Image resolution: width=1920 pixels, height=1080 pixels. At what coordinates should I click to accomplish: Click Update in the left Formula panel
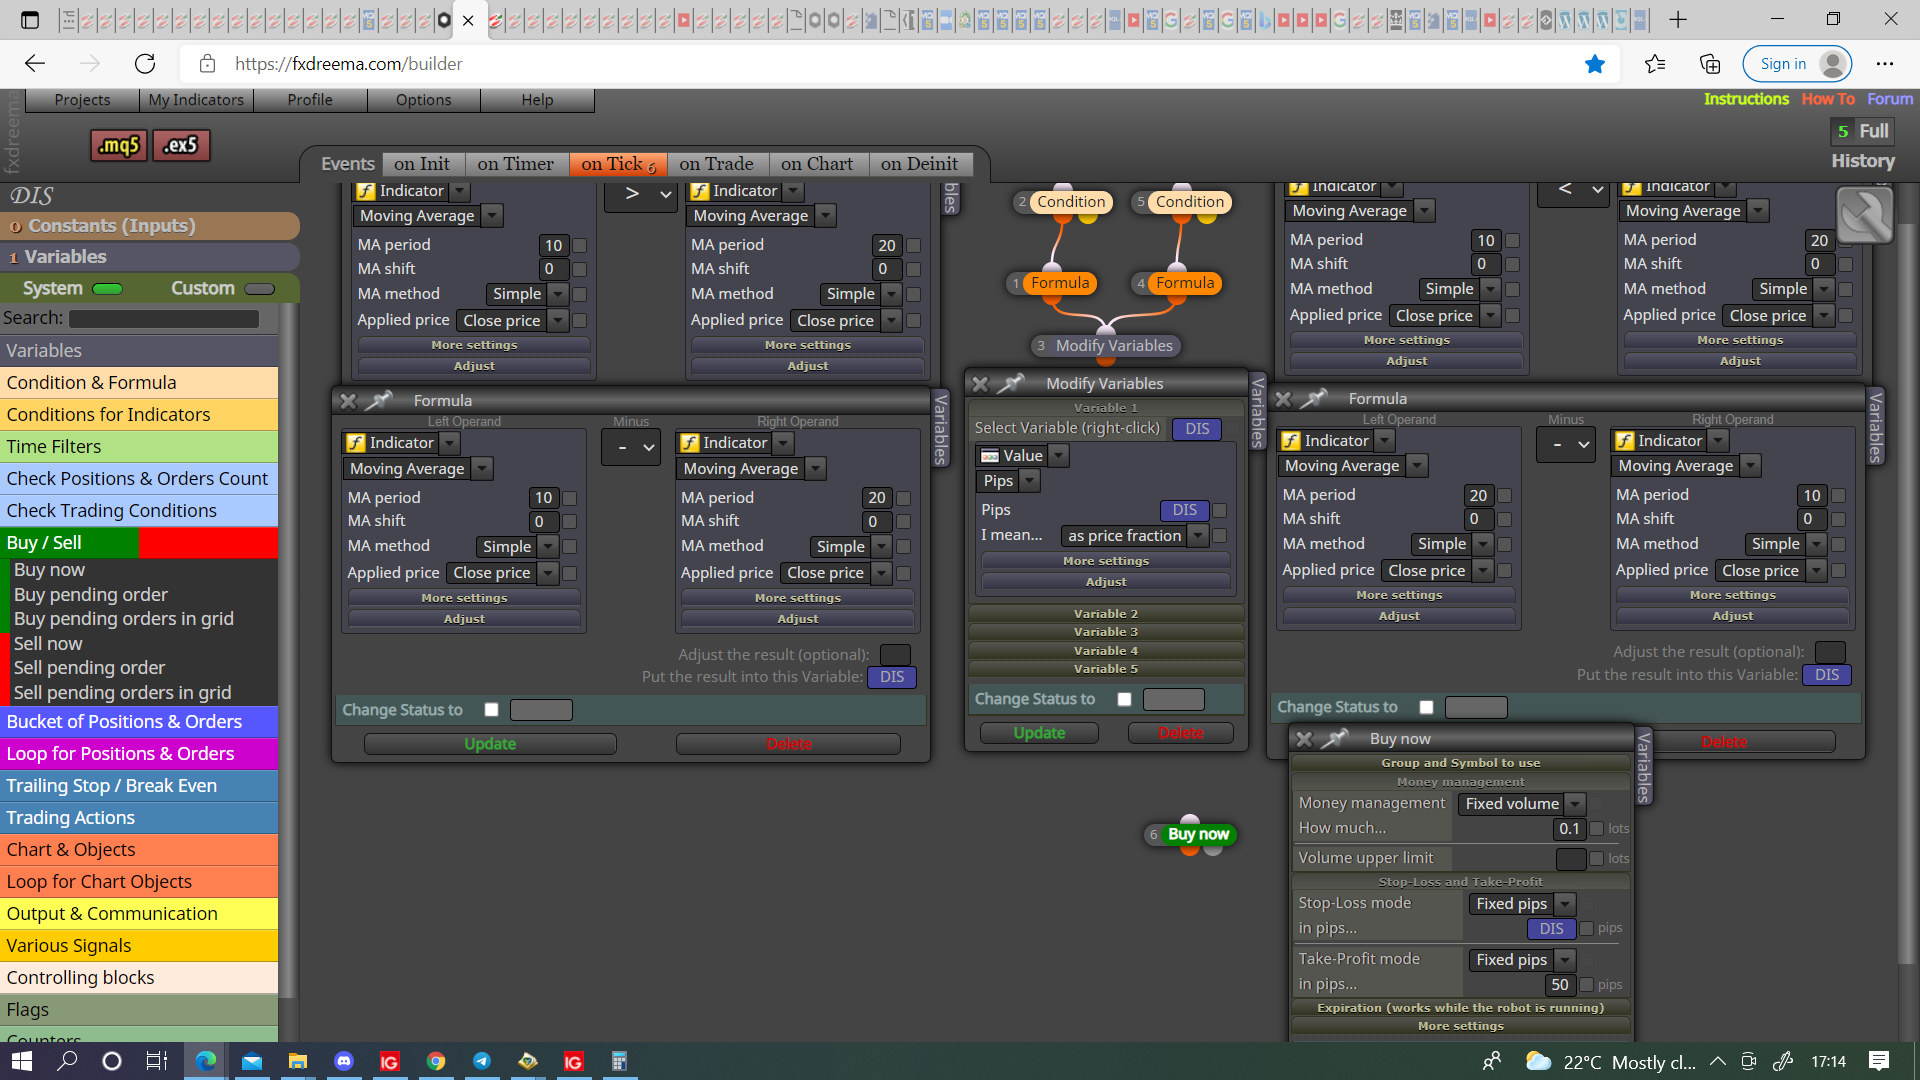(x=490, y=745)
